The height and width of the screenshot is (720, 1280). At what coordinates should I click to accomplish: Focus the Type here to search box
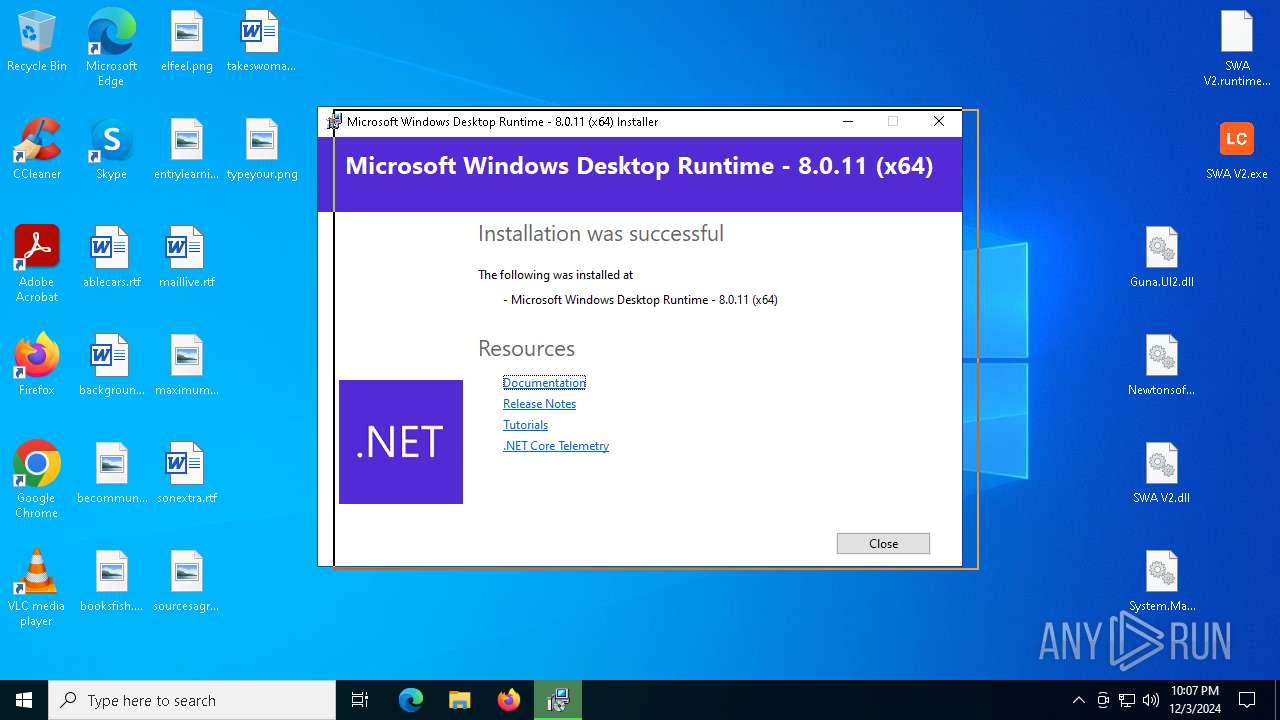pos(192,700)
